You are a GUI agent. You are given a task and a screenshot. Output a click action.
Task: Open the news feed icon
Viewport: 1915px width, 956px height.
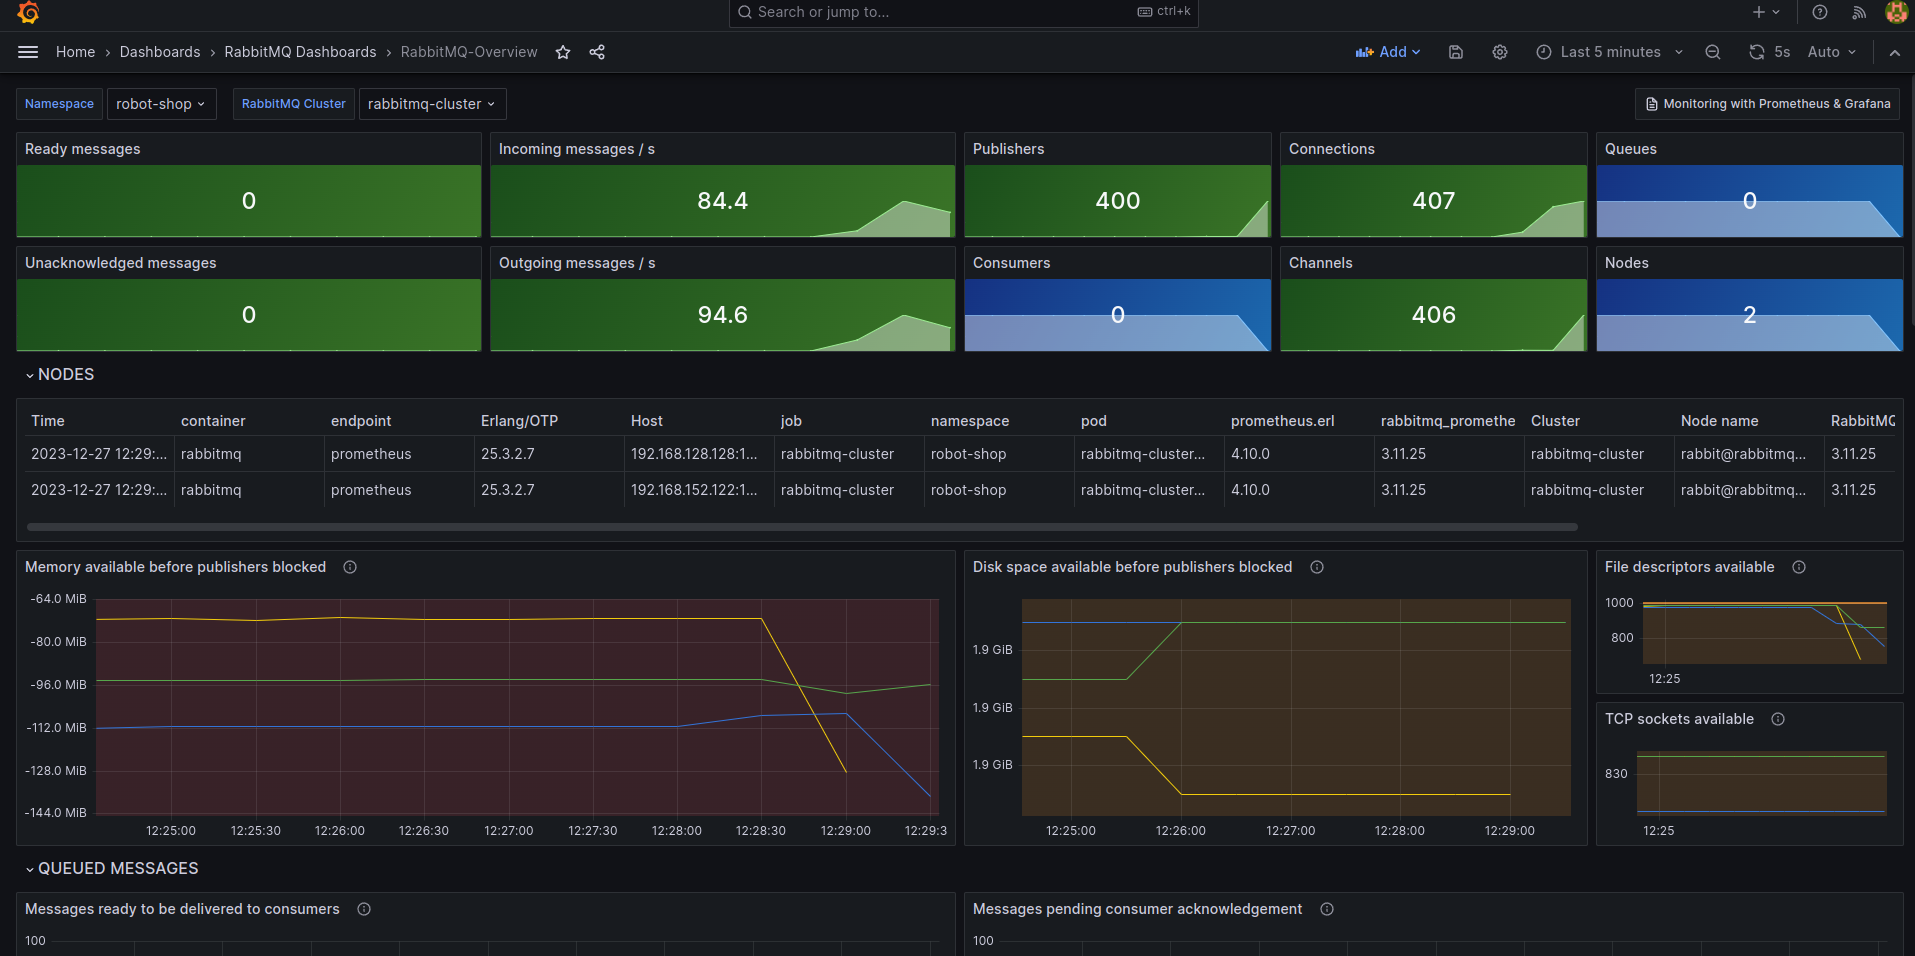(x=1859, y=12)
